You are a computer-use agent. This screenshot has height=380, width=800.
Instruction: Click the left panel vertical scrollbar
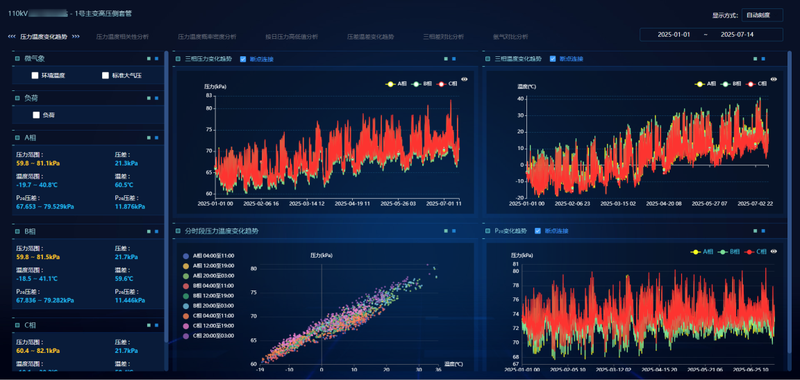point(166,196)
